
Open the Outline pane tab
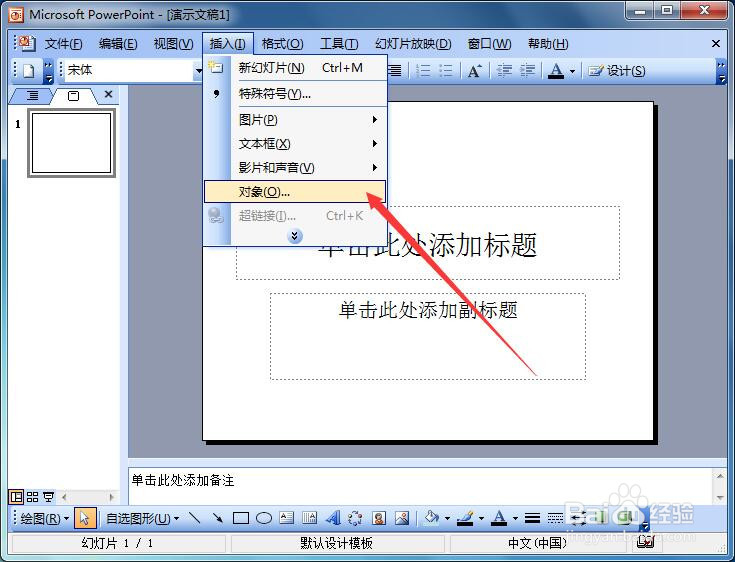(32, 96)
